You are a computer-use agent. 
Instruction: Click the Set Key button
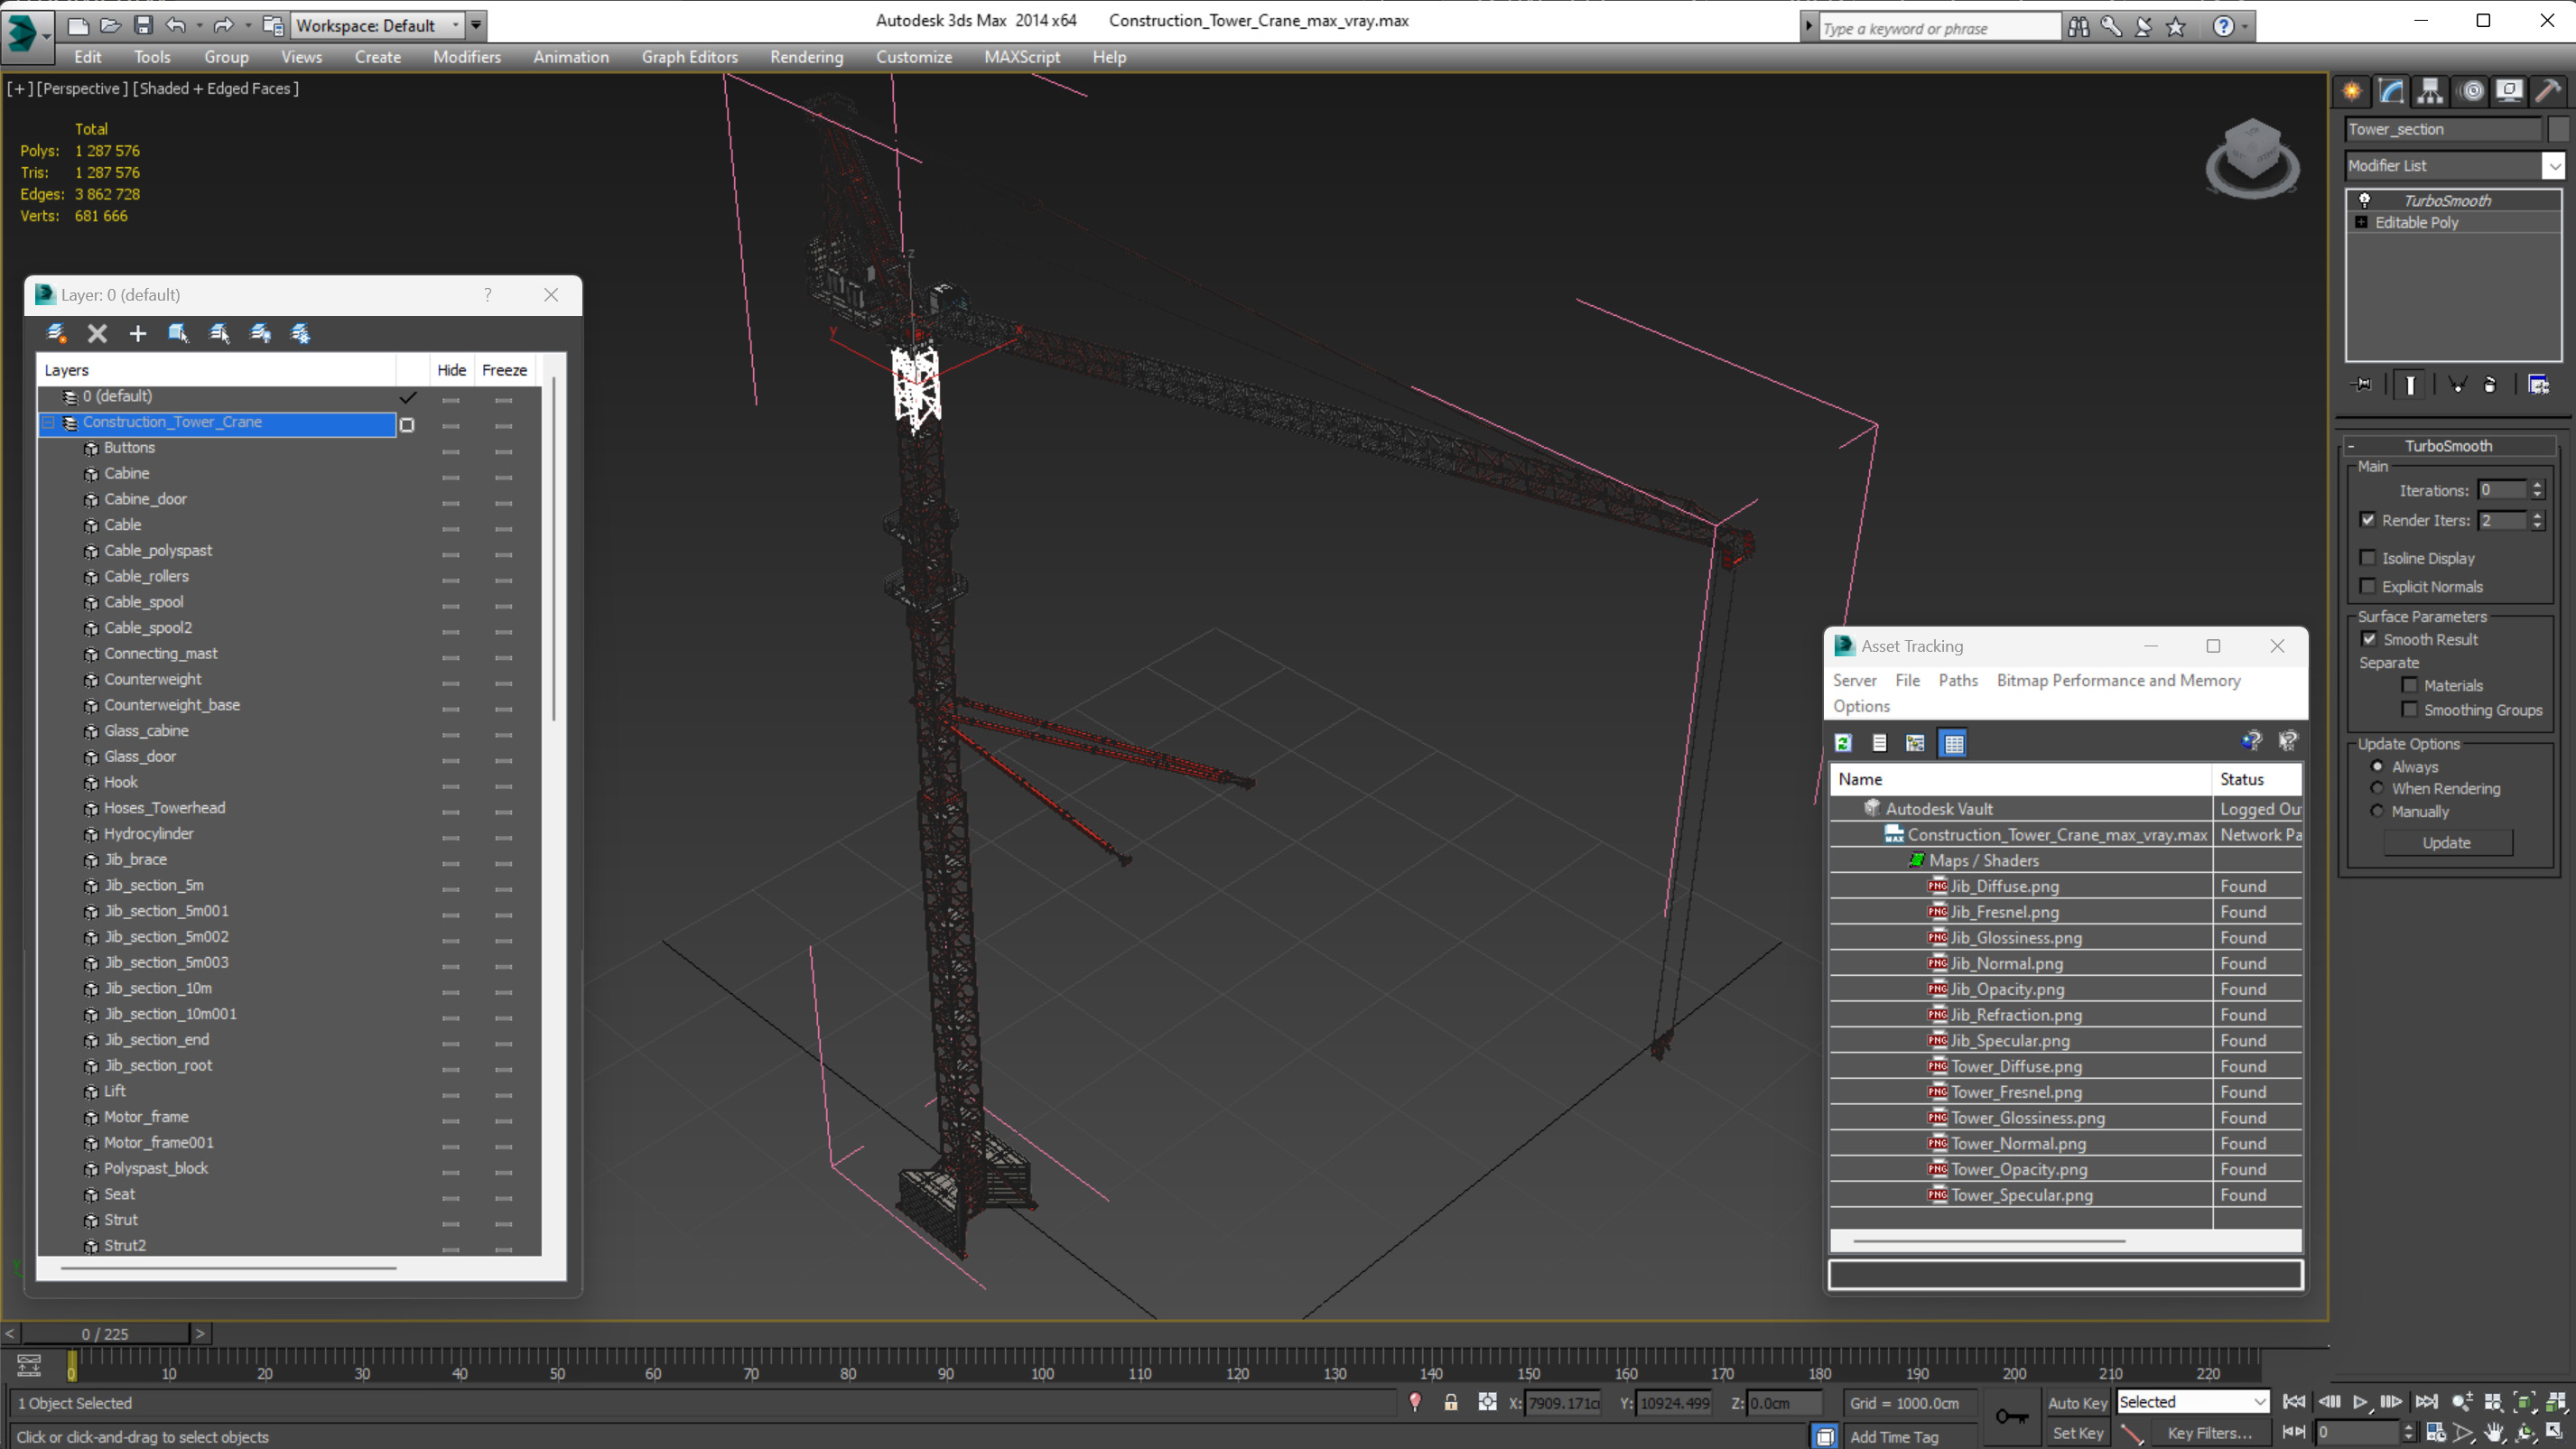(x=2078, y=1433)
